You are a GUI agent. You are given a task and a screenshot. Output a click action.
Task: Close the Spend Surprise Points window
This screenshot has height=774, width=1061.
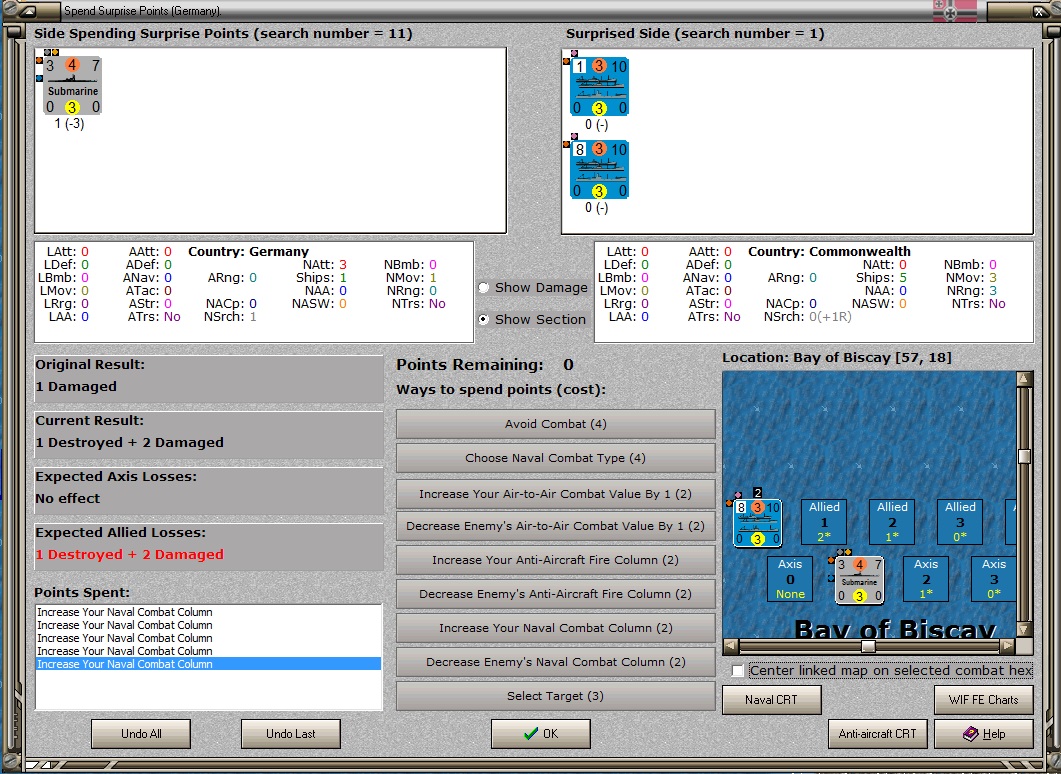[1039, 11]
